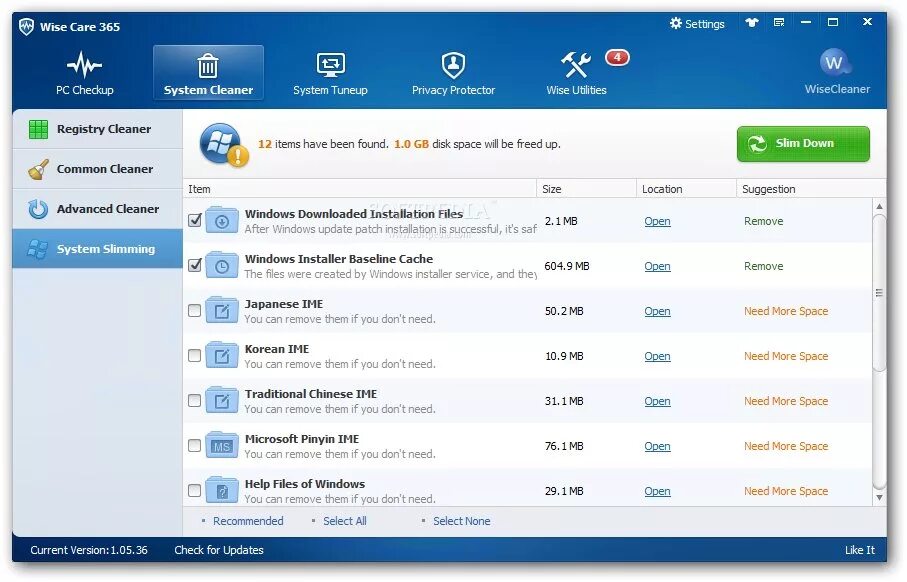Screen dimensions: 907x582
Task: Switch to Registry Cleaner tab
Action: click(x=98, y=129)
